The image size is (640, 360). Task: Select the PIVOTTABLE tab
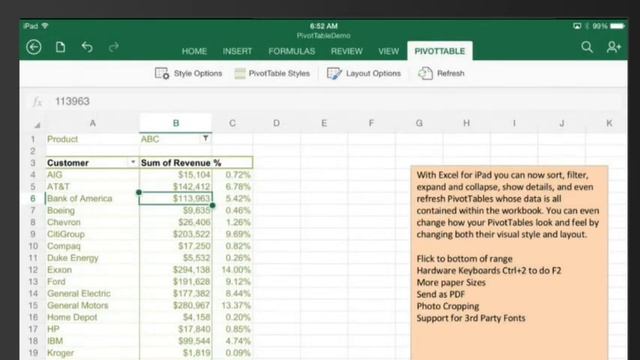[x=440, y=51]
